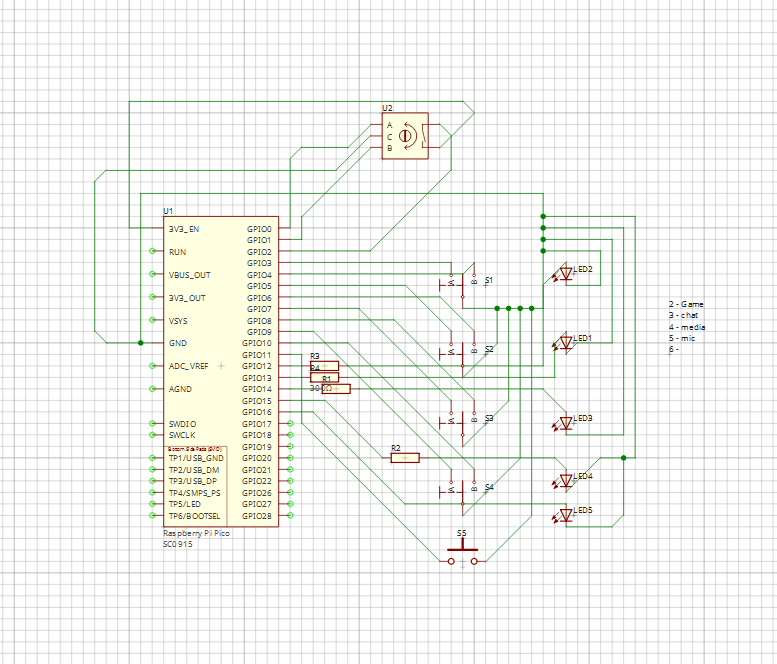The image size is (777, 664).
Task: Click the '2 - Game' text note
Action: (x=687, y=304)
